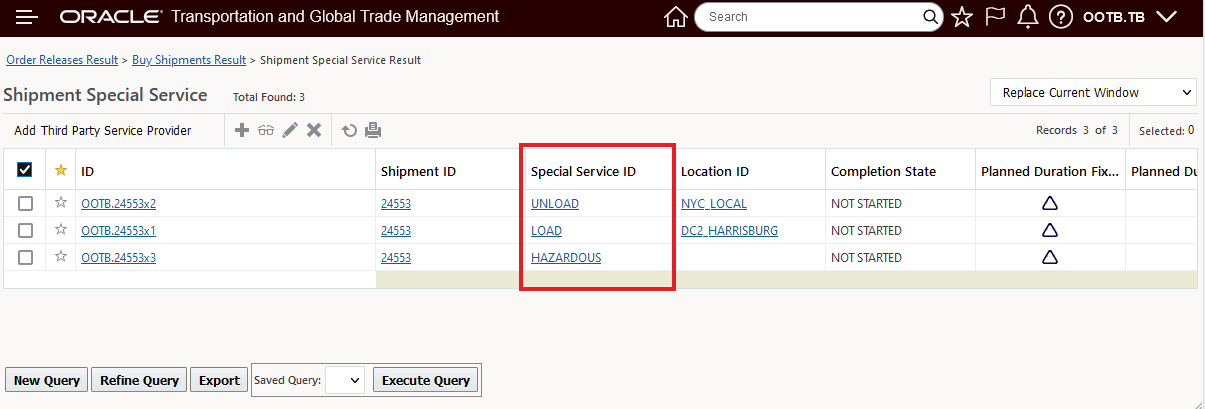Screen dimensions: 1205x409
Task: Click the search magnifier icon
Action: [x=930, y=17]
